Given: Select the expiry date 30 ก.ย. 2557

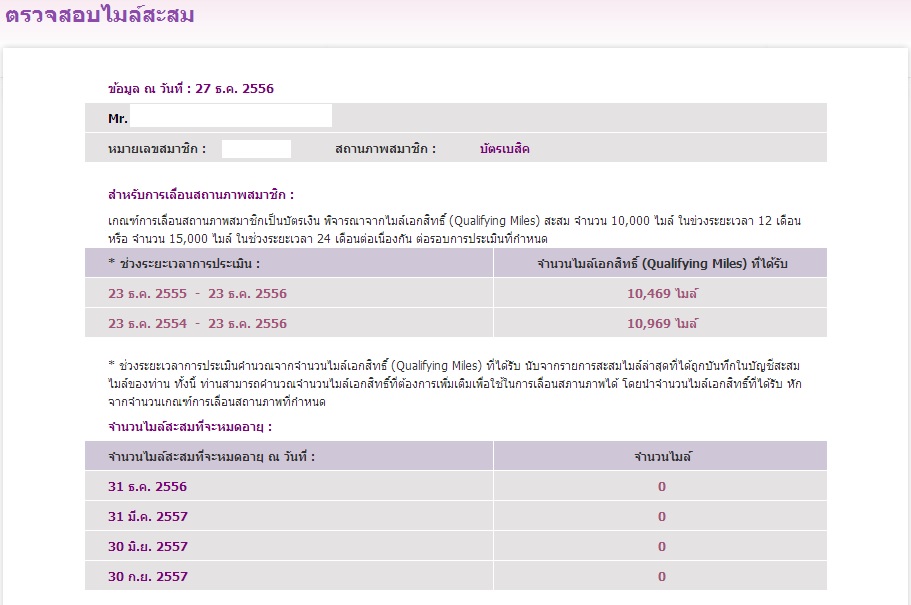Looking at the screenshot, I should tap(148, 577).
